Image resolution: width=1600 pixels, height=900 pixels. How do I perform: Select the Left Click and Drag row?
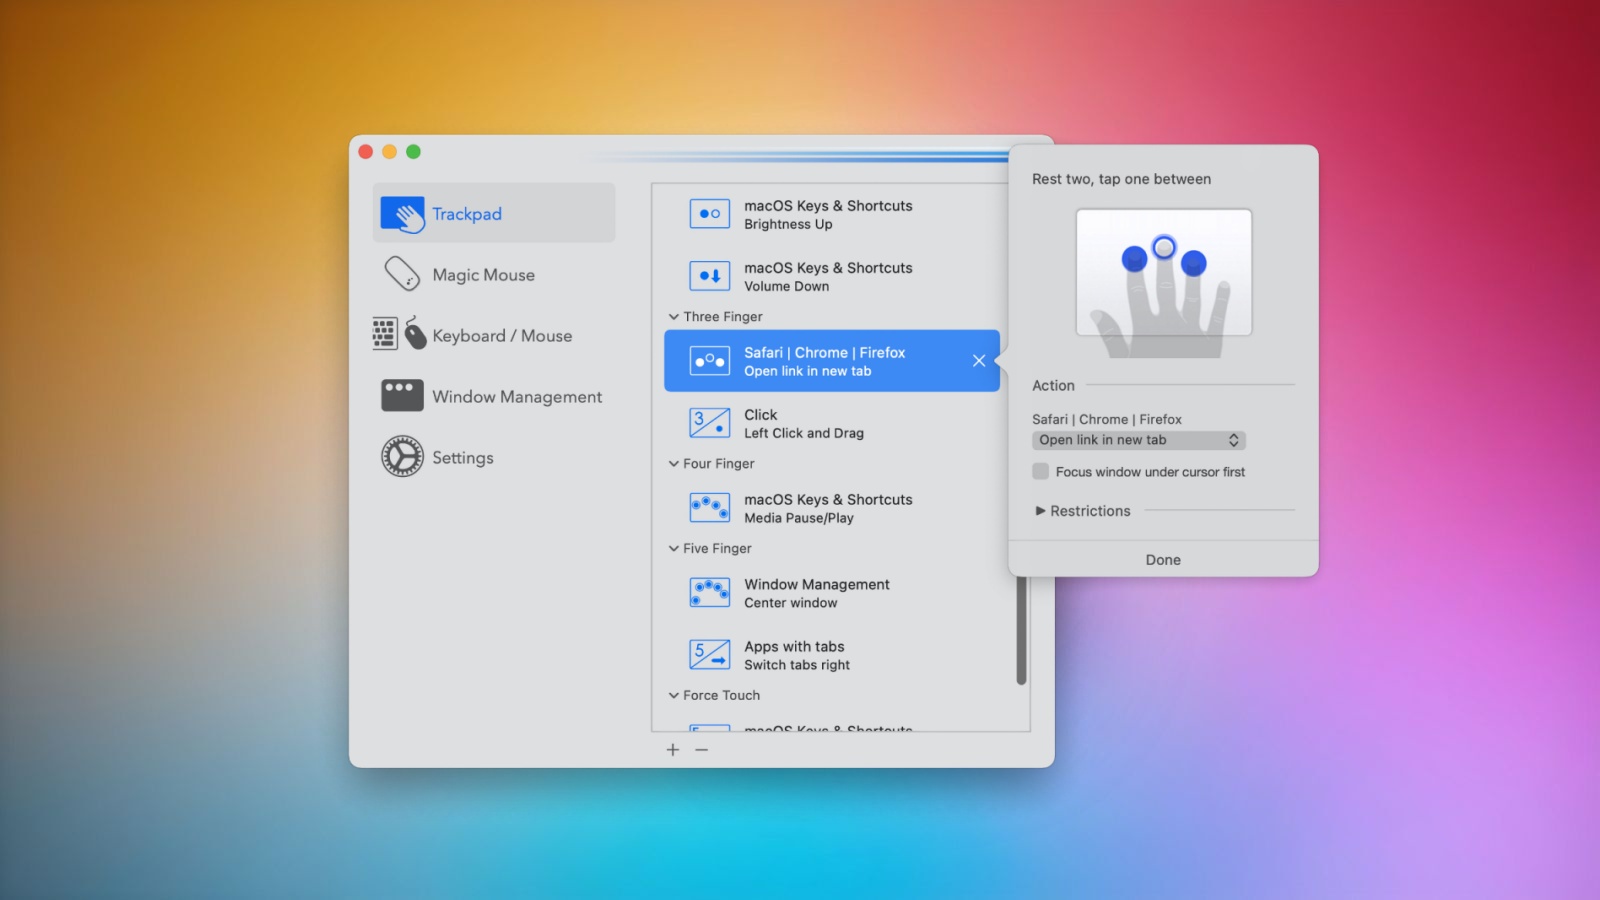coord(832,423)
